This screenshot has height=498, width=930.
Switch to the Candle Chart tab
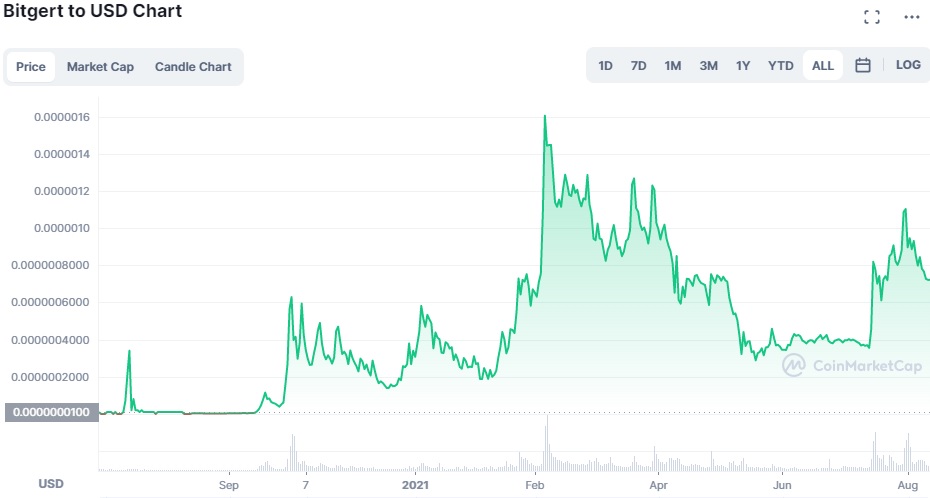pyautogui.click(x=193, y=67)
